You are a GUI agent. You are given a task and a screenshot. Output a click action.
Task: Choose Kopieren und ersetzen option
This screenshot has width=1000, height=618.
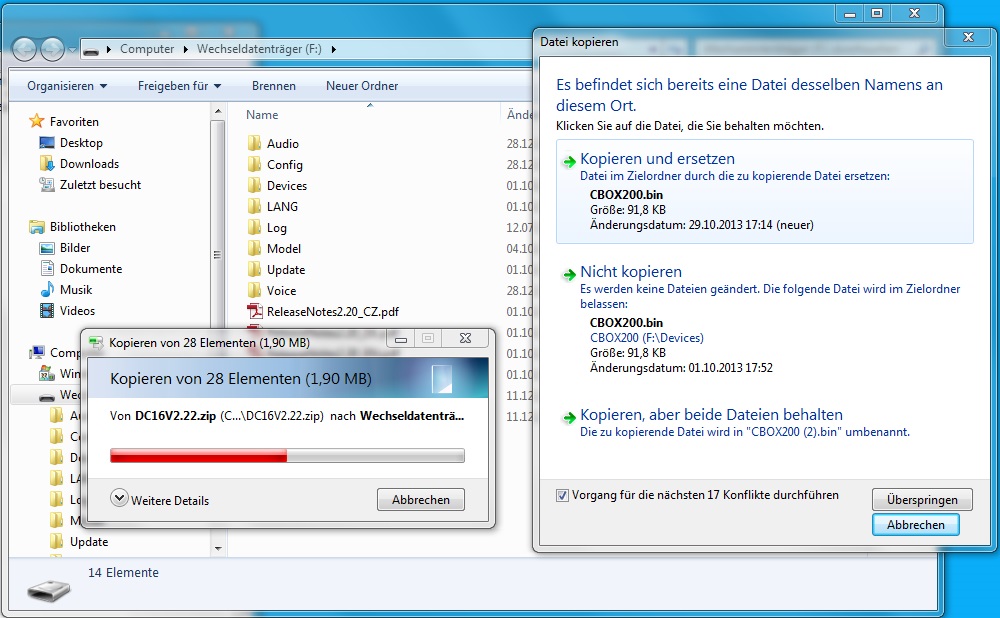point(765,191)
